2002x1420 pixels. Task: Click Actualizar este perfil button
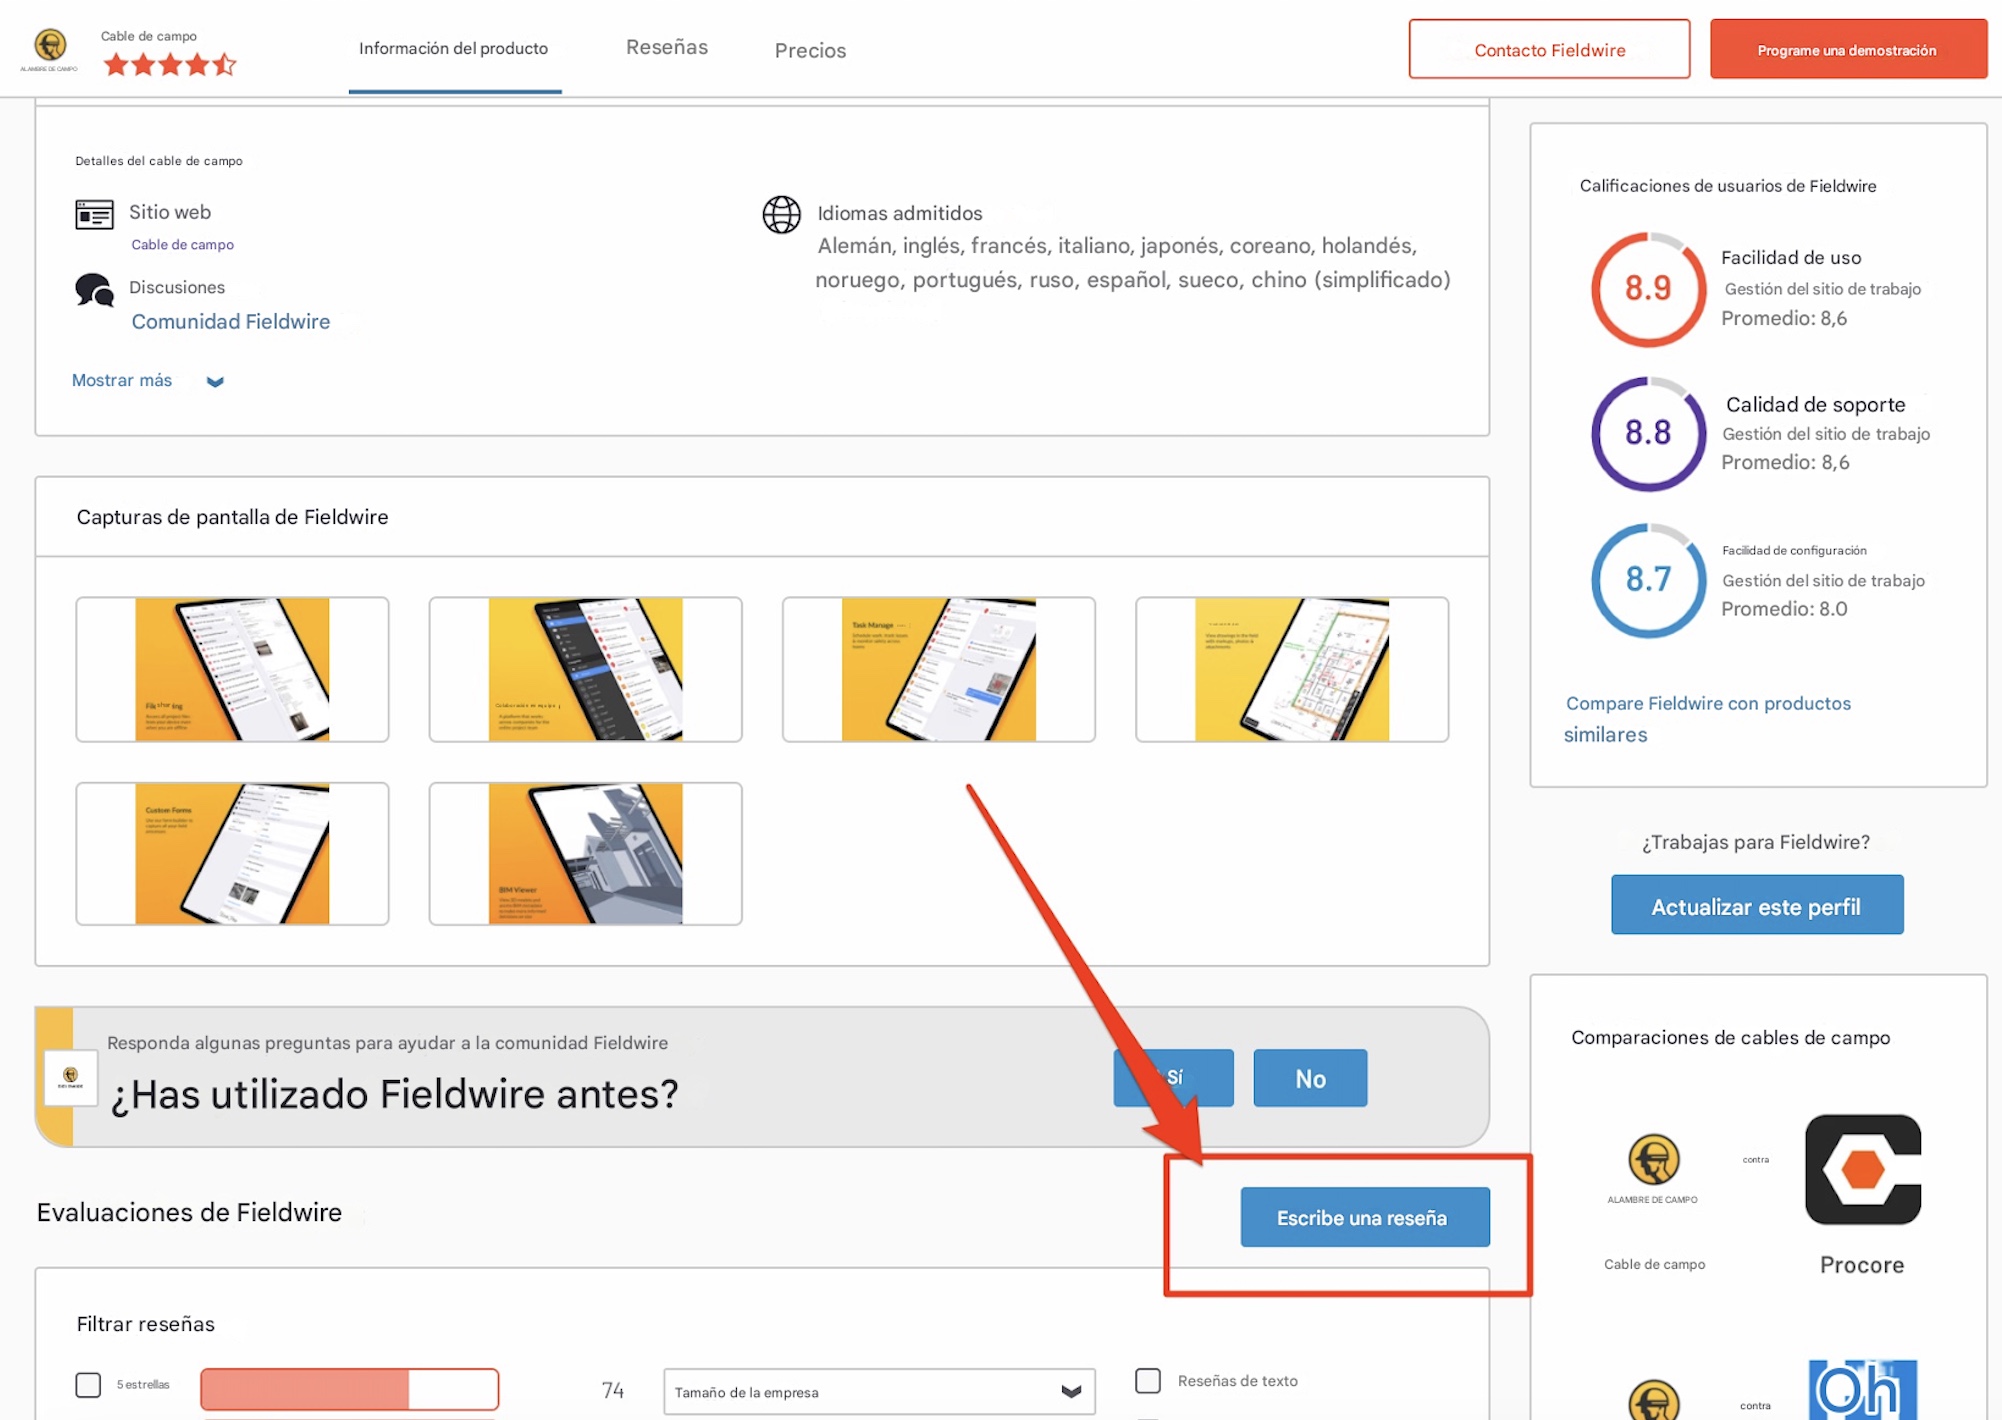tap(1756, 905)
